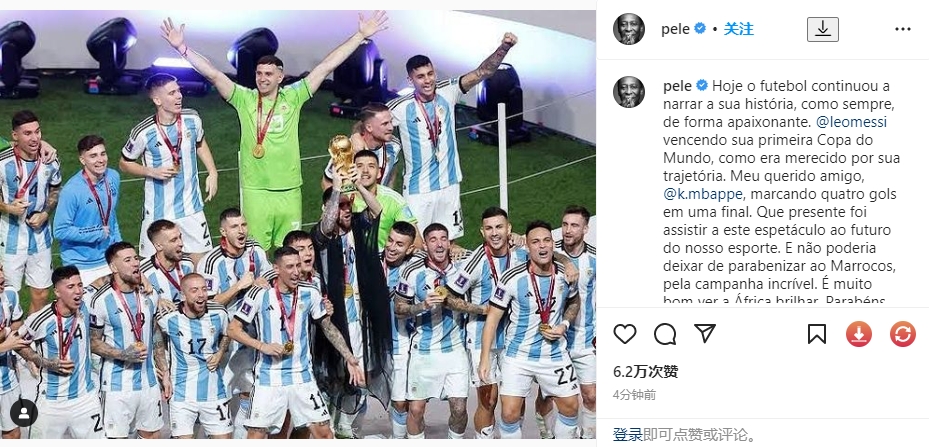Open comments via speech bubble icon
This screenshot has height=447, width=929.
665,334
